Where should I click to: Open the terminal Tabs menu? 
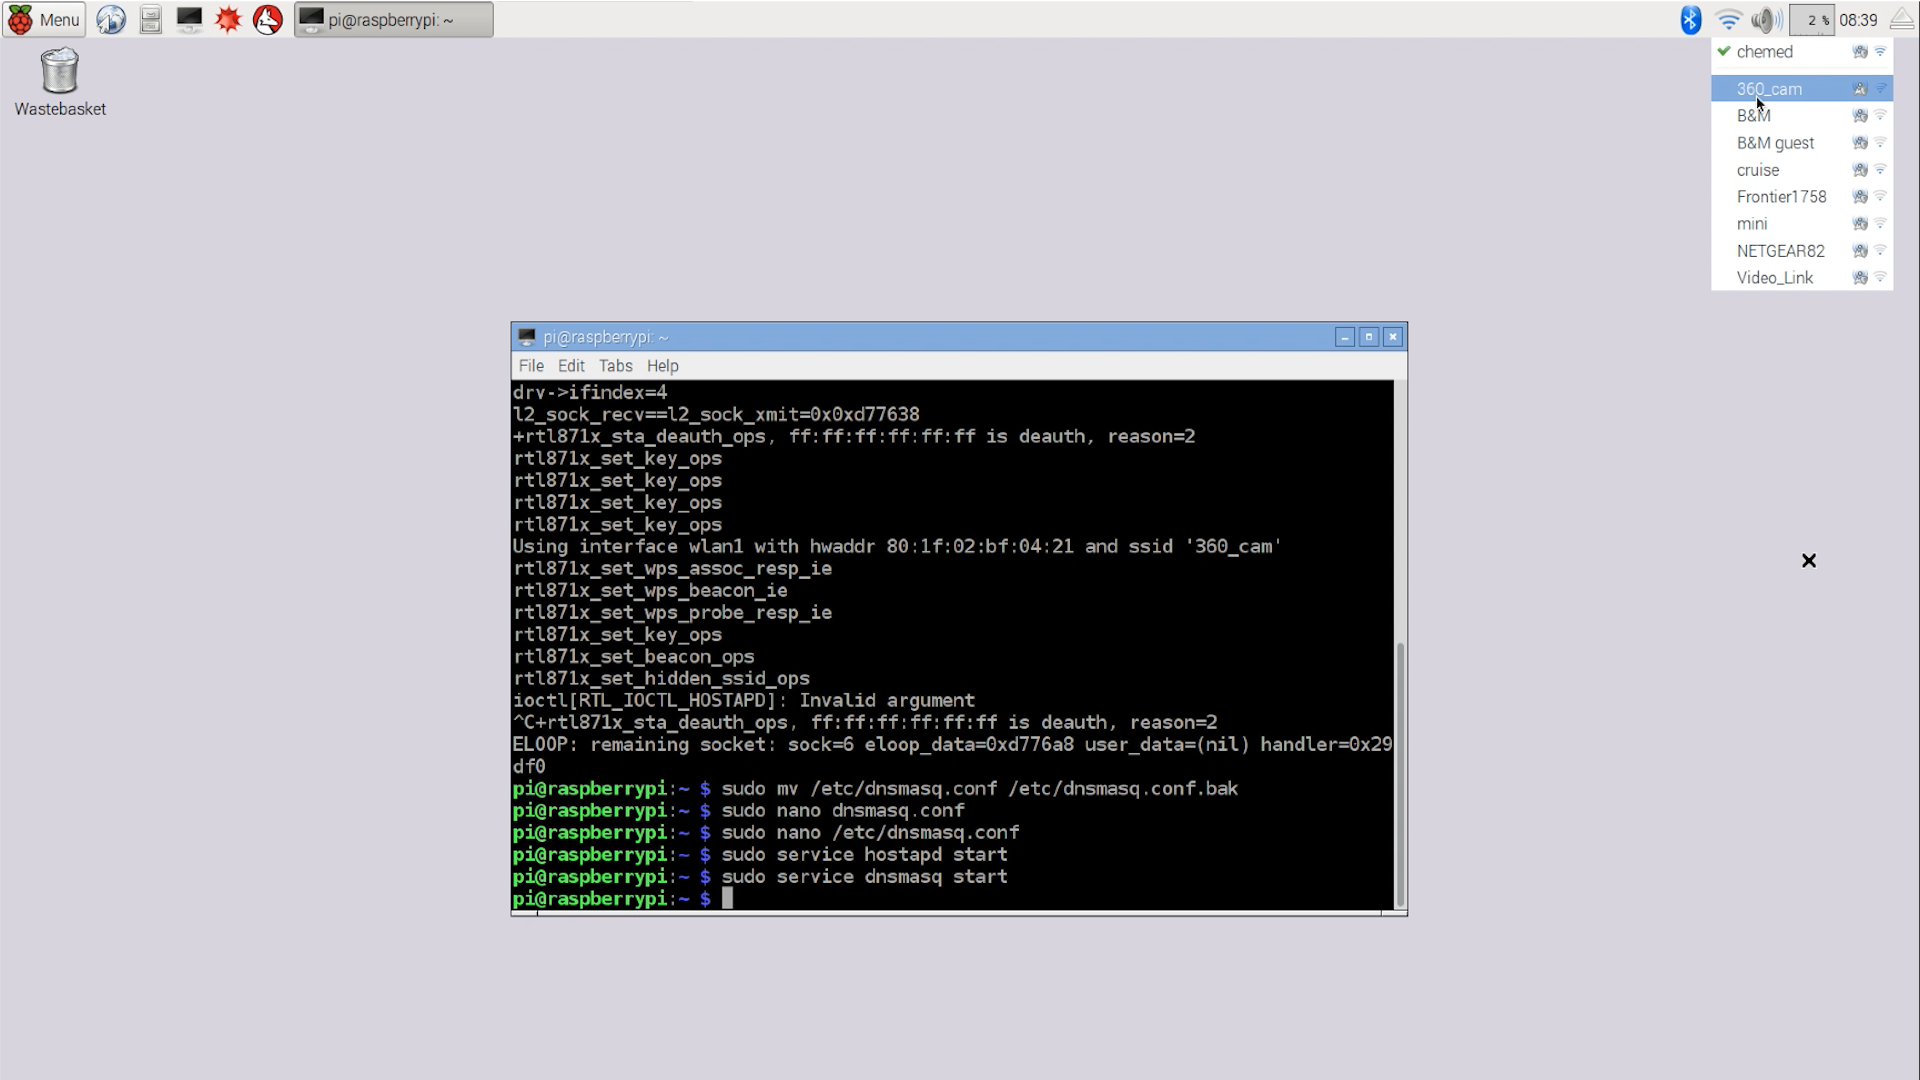coord(615,366)
